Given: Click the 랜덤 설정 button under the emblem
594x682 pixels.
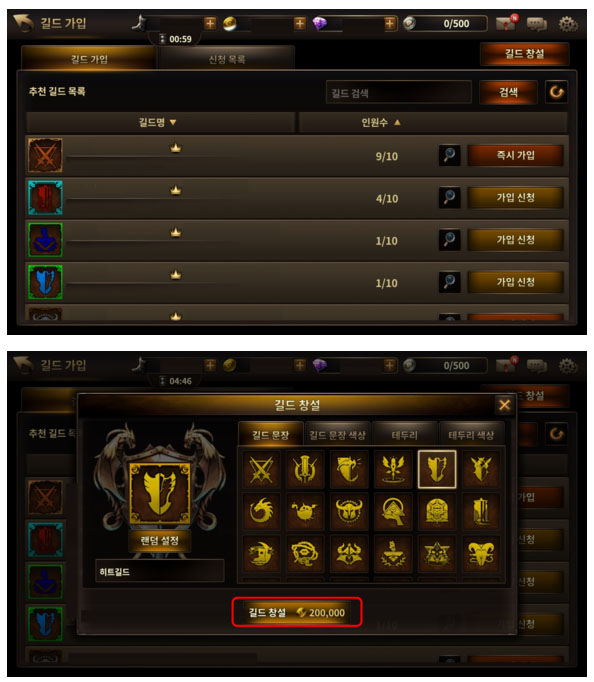Looking at the screenshot, I should click(x=160, y=541).
